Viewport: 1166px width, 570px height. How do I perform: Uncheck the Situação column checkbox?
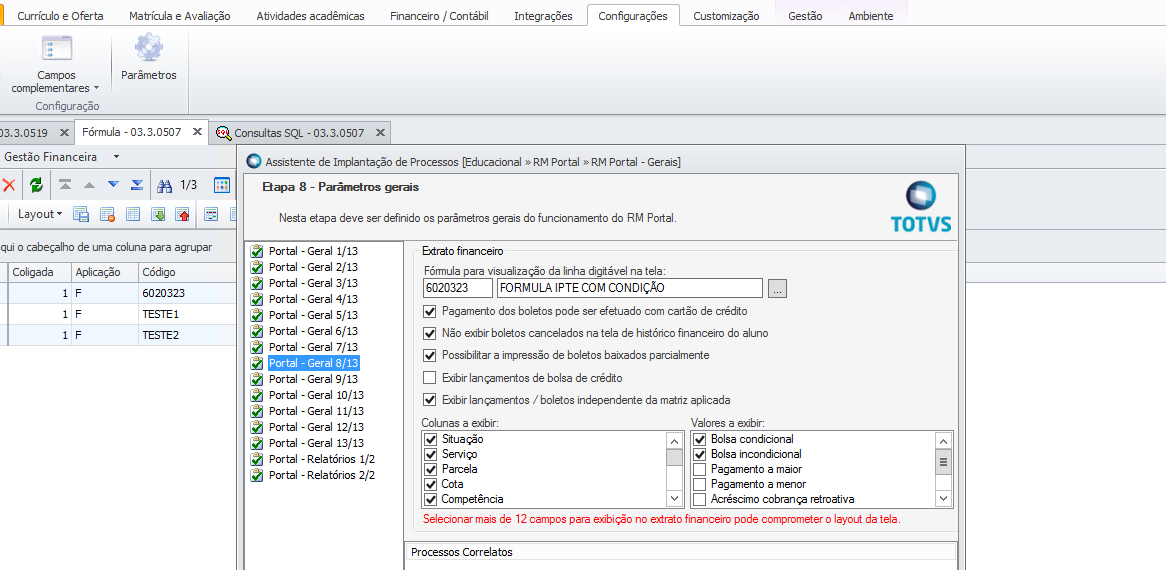tap(430, 439)
